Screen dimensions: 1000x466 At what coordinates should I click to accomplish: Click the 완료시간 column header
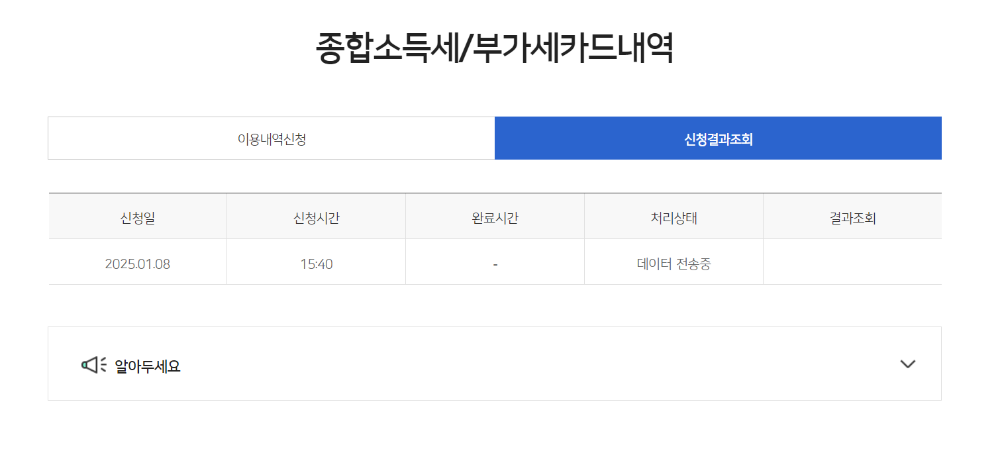495,218
